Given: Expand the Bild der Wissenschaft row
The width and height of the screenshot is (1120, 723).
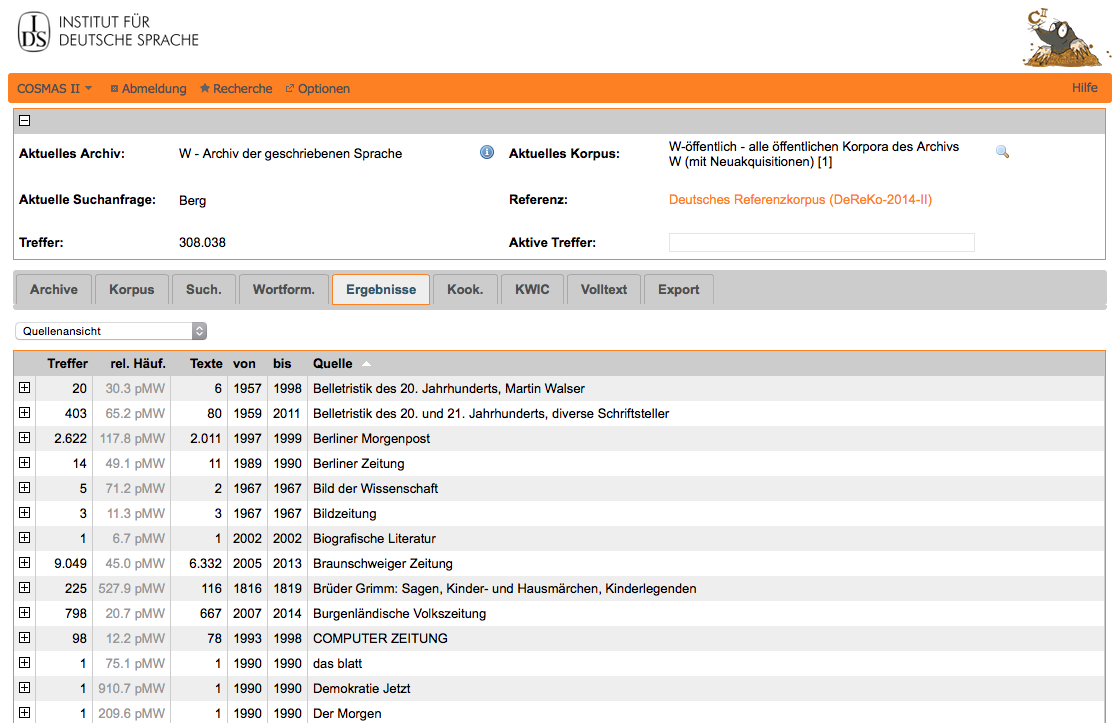Looking at the screenshot, I should point(24,488).
